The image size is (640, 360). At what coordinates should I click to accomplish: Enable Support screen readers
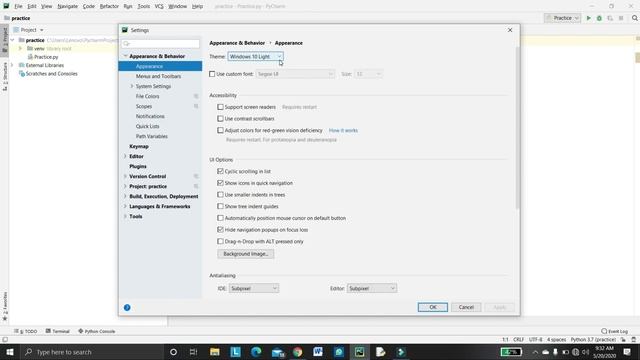pyautogui.click(x=220, y=107)
